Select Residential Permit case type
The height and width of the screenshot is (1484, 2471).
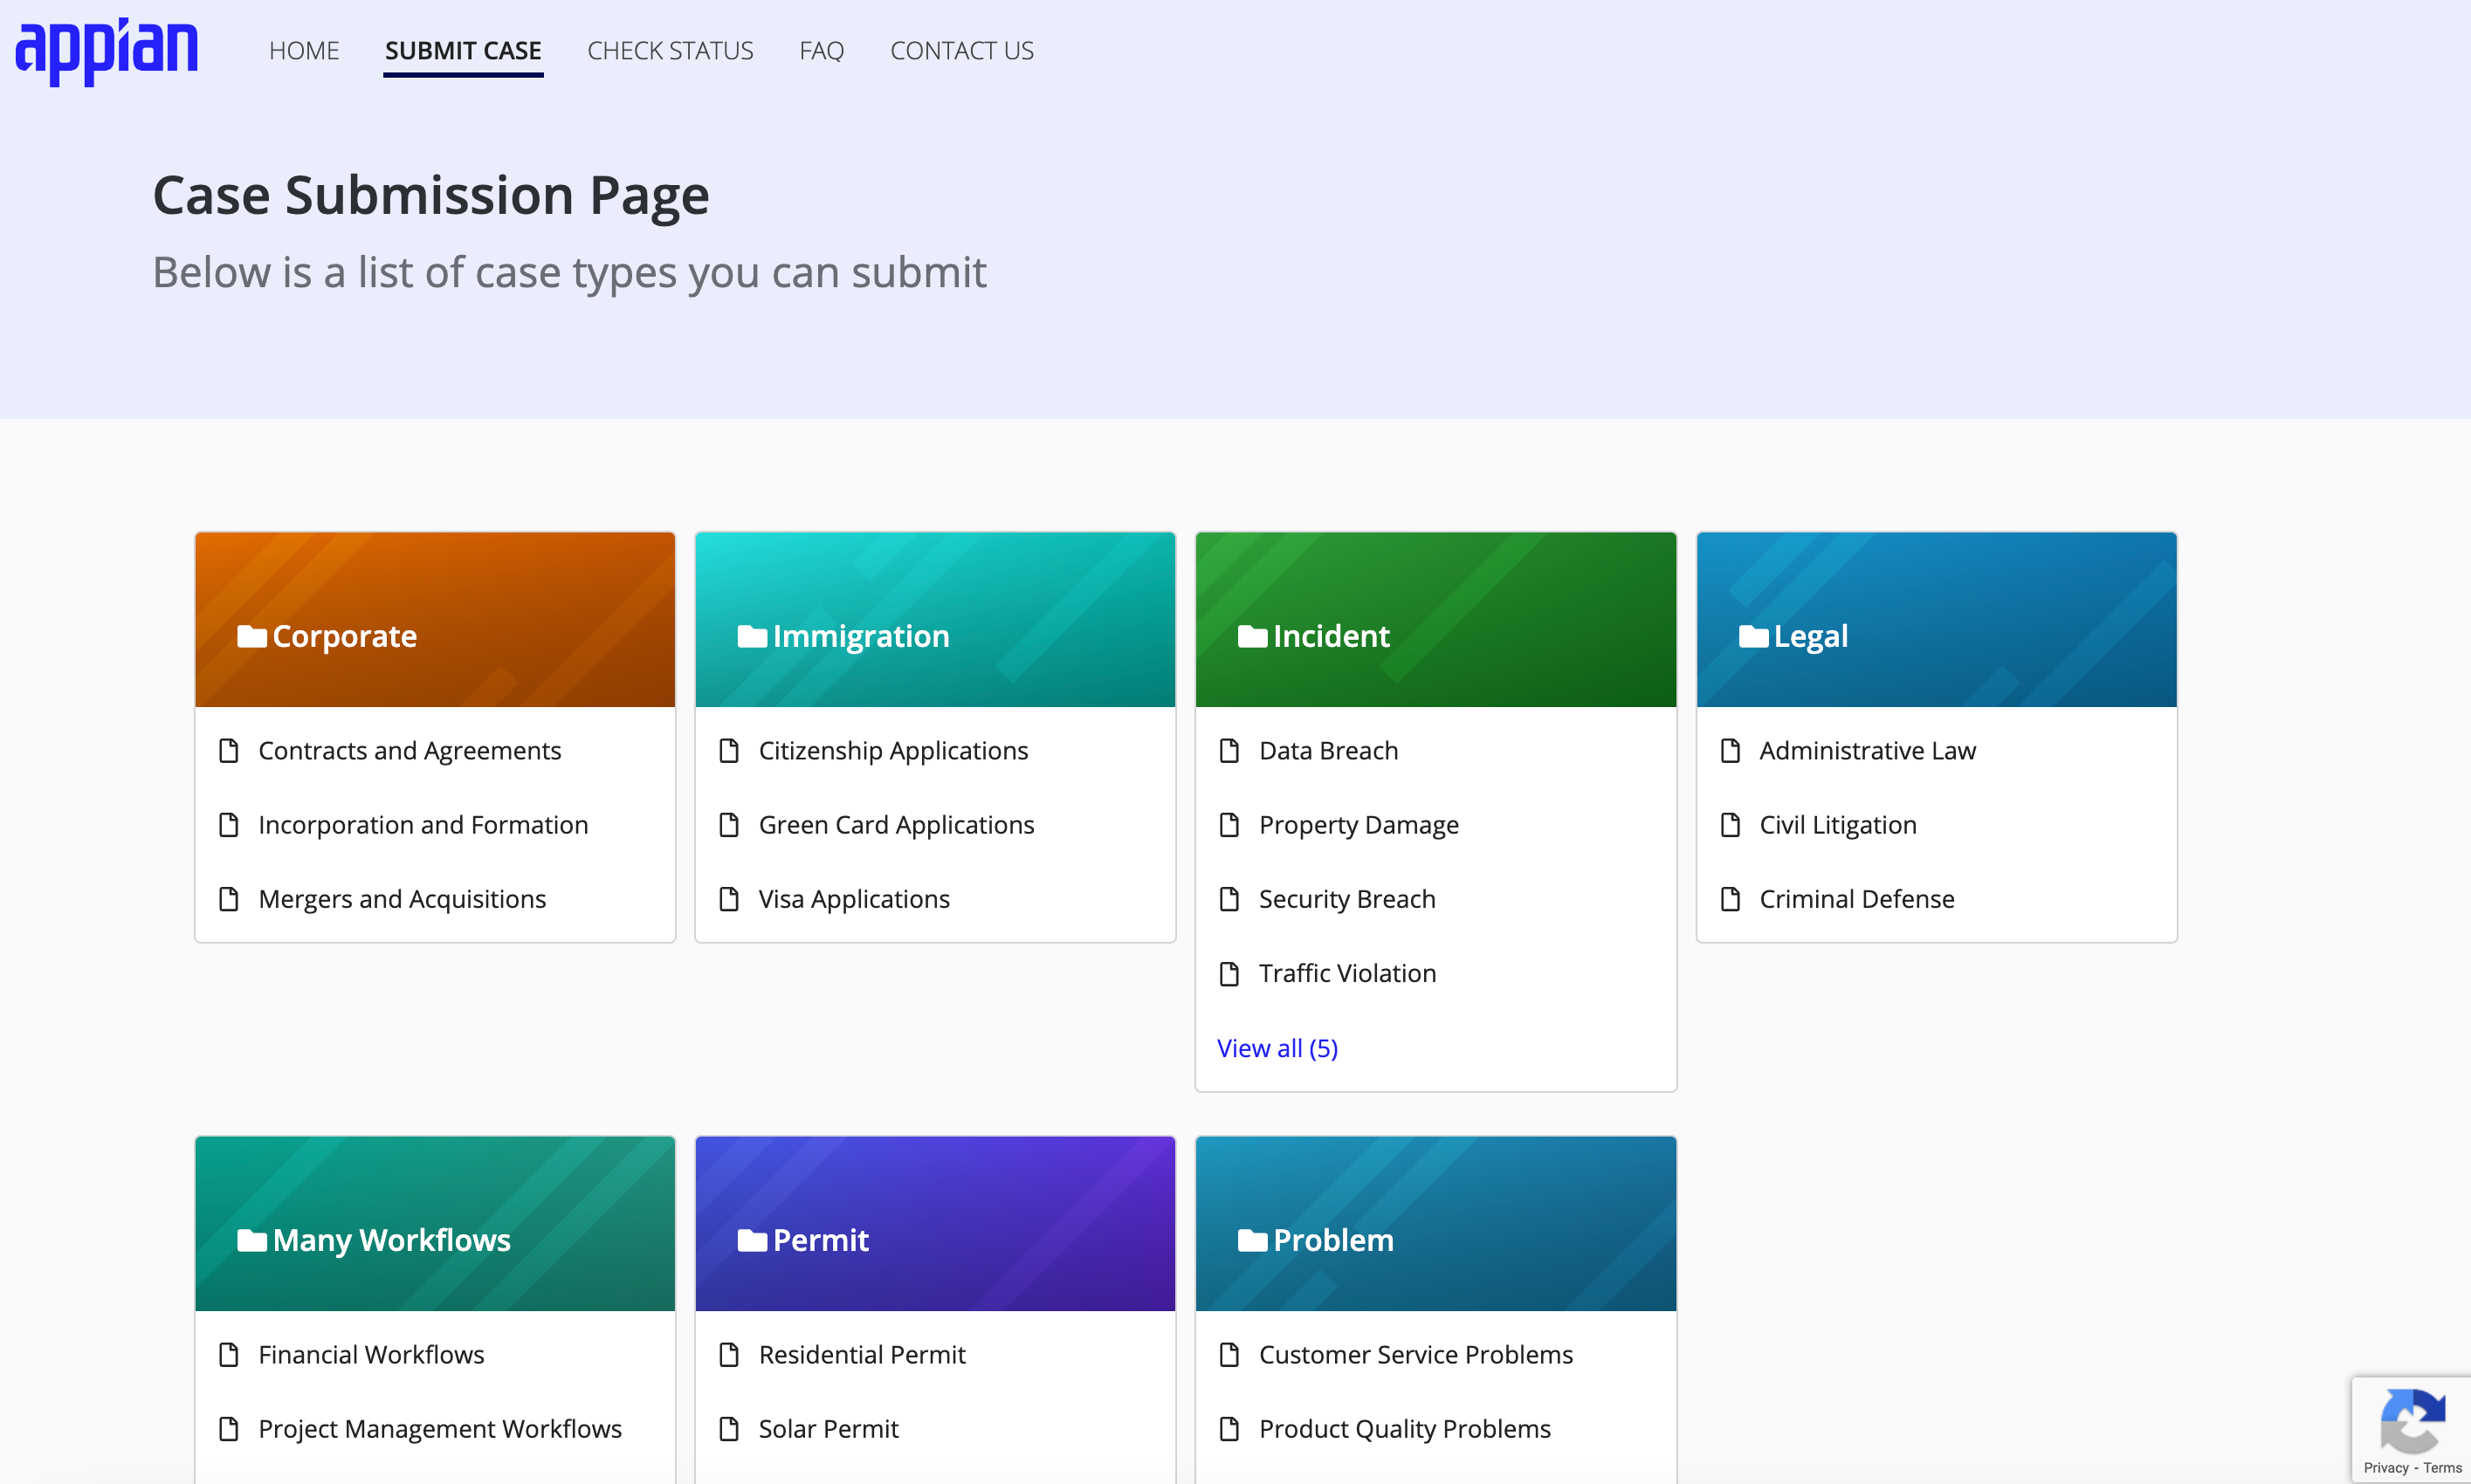click(x=862, y=1354)
